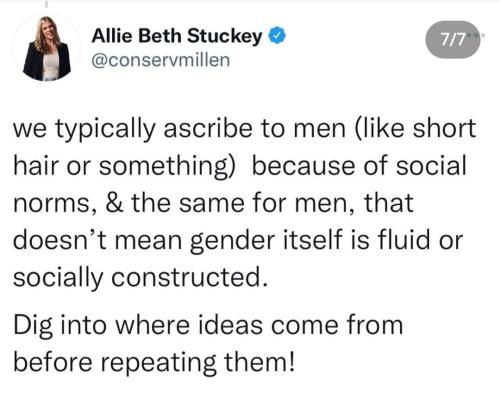
Task: Click the ampersand after 'norms,'
Action: click(115, 203)
